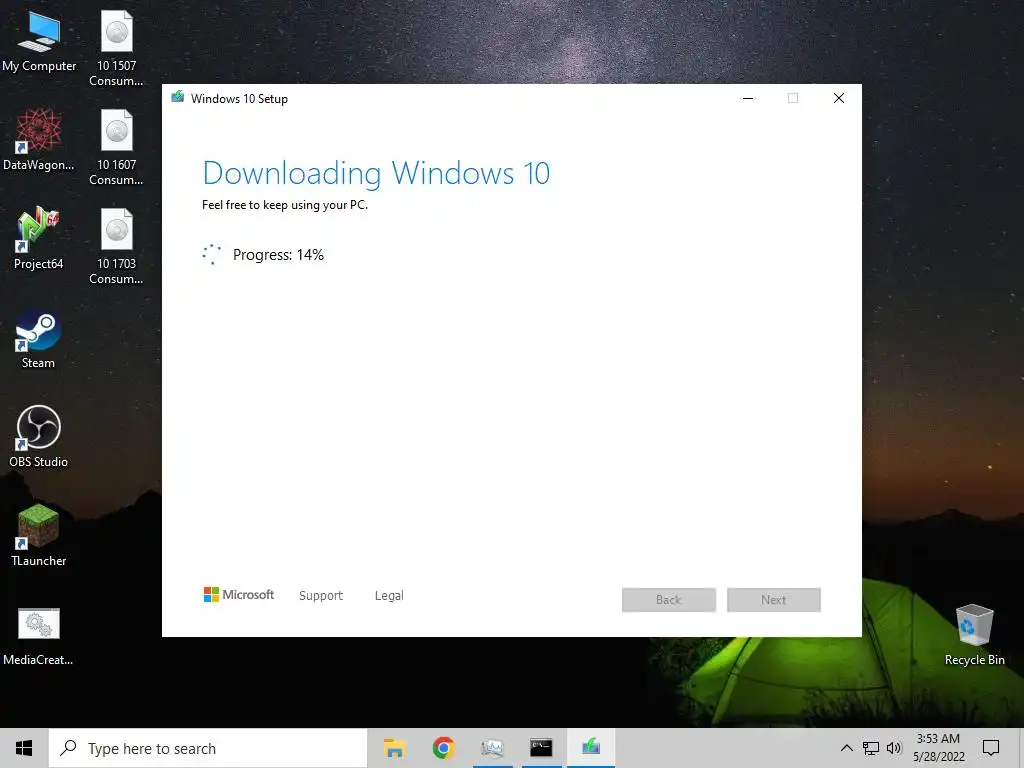This screenshot has height=768, width=1024.
Task: Select the Project64 desktop shortcut
Action: point(39,238)
